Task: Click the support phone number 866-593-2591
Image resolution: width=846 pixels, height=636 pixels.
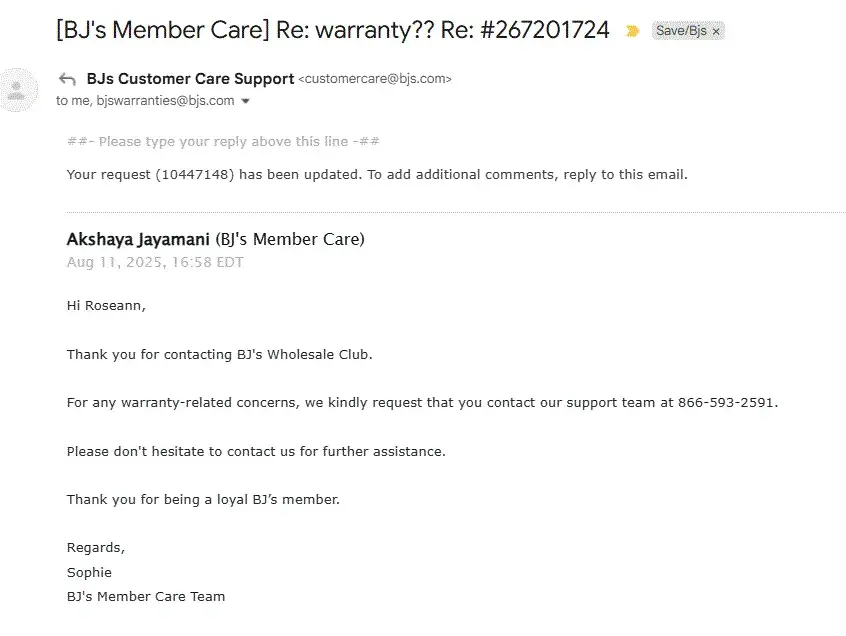Action: coord(727,403)
